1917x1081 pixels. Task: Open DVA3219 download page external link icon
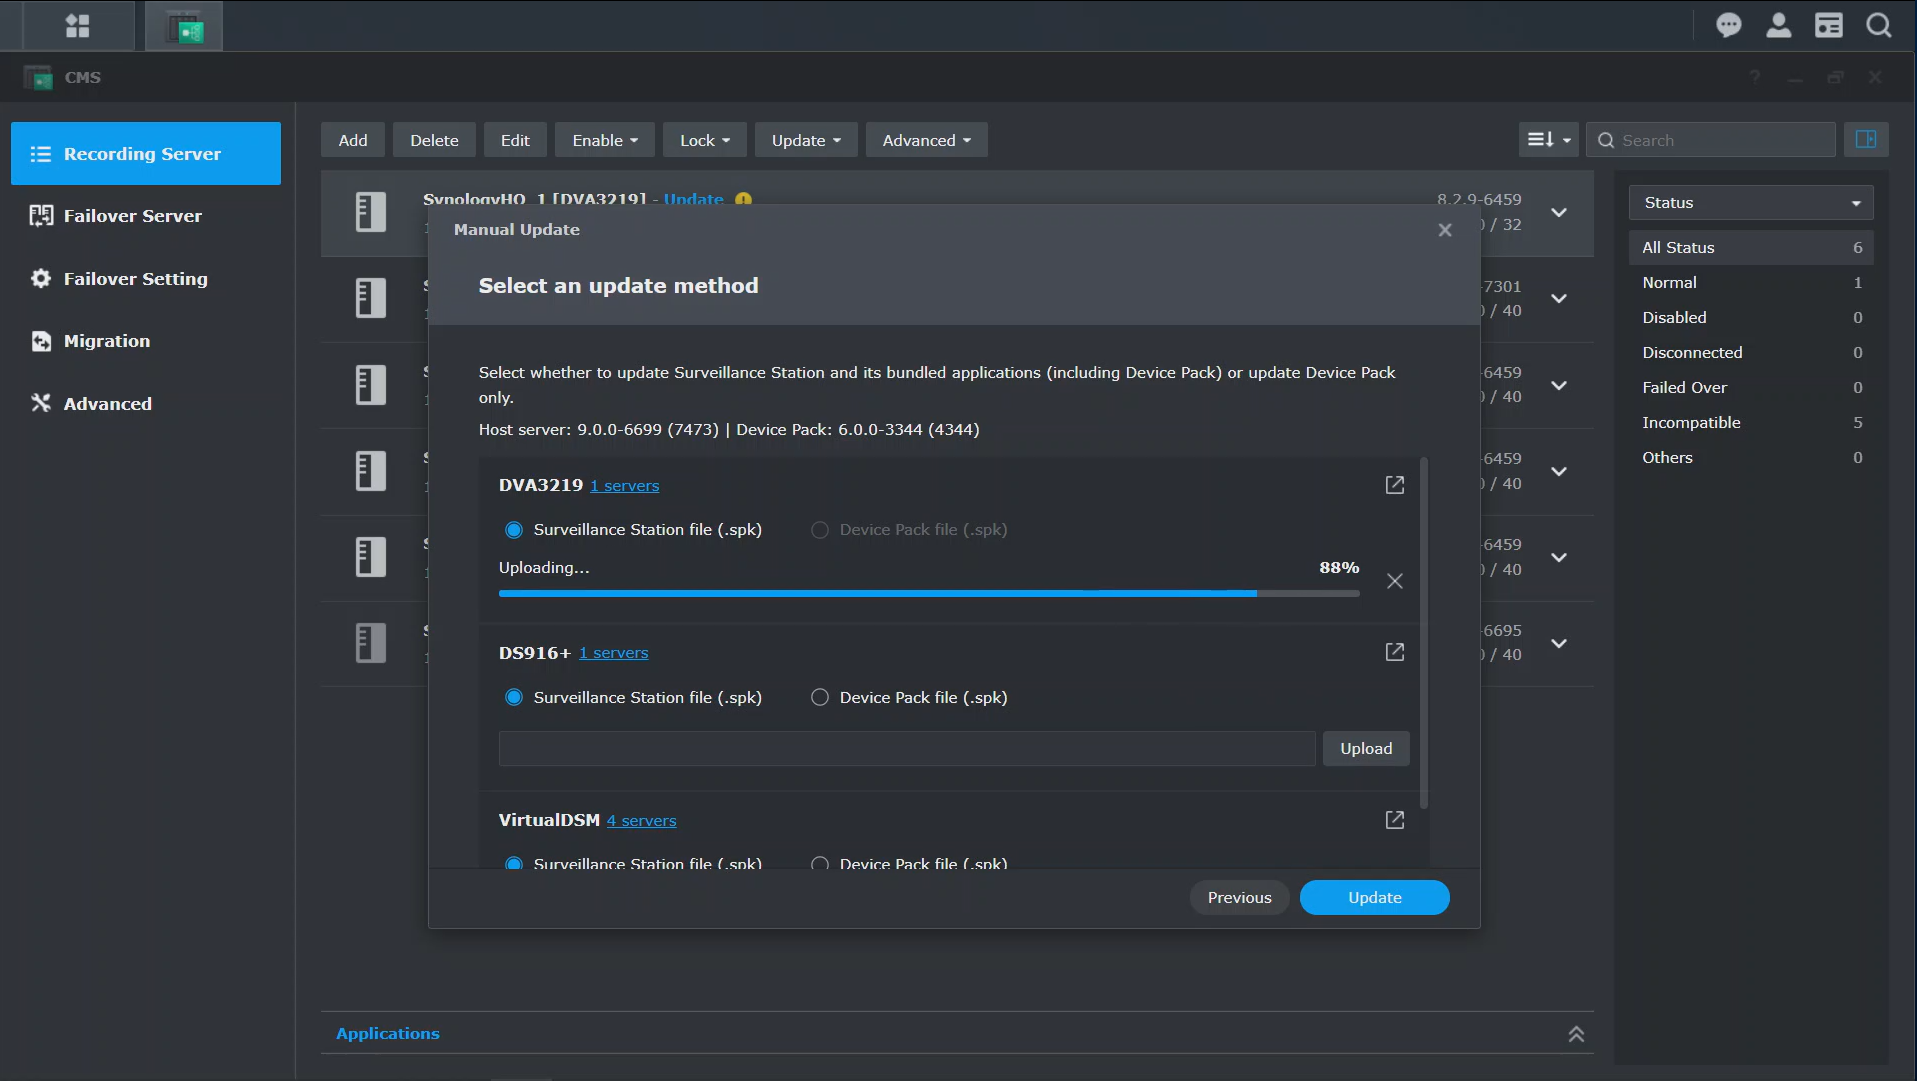tap(1395, 485)
